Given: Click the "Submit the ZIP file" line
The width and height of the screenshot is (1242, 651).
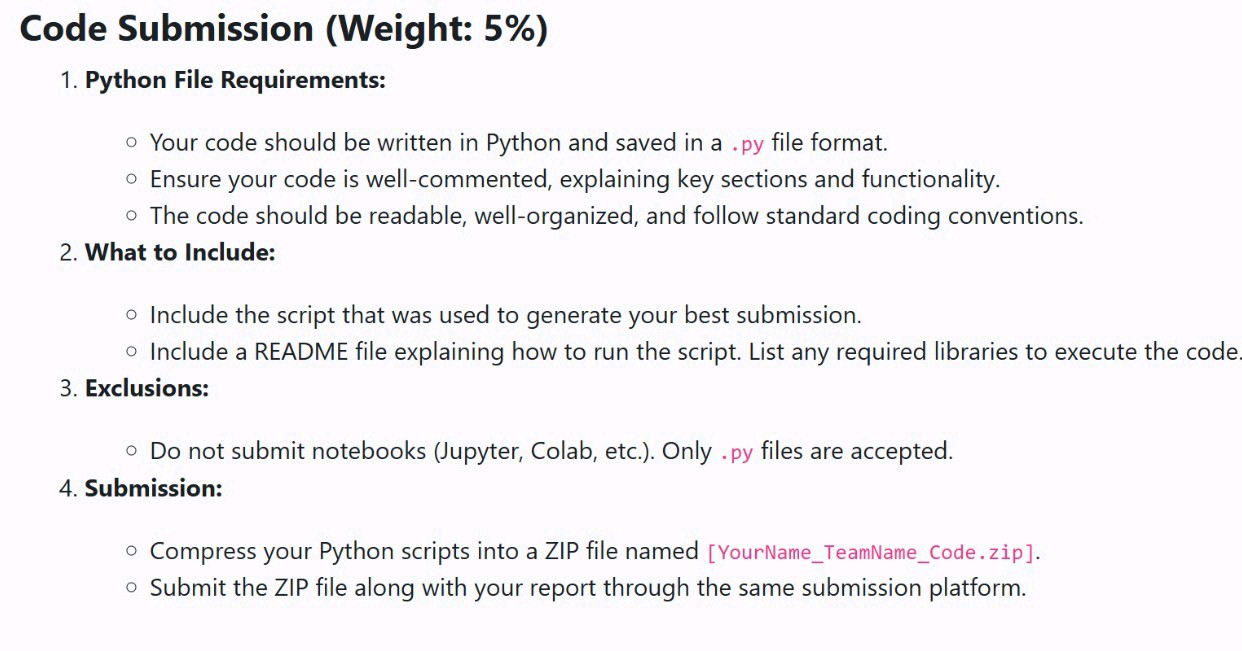Looking at the screenshot, I should [587, 588].
